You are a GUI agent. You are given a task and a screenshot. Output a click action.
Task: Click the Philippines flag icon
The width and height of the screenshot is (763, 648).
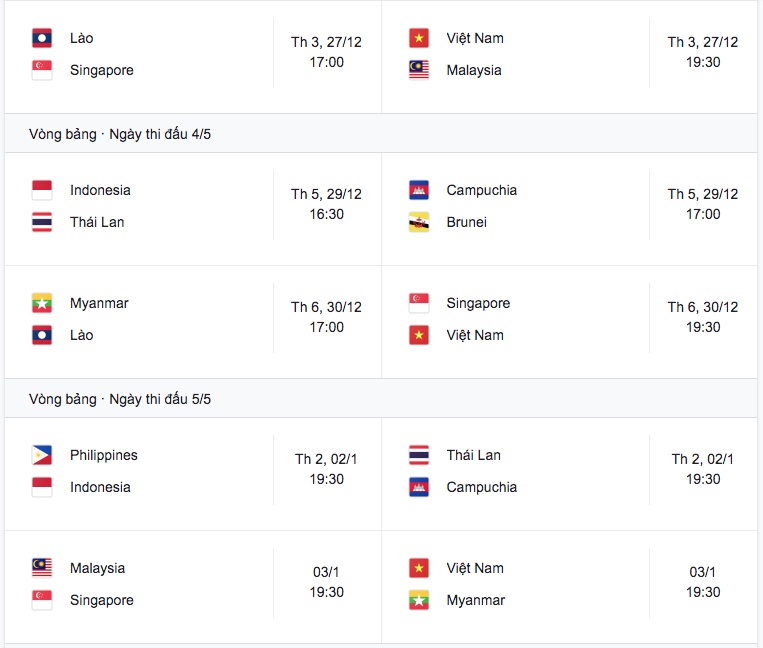(42, 455)
